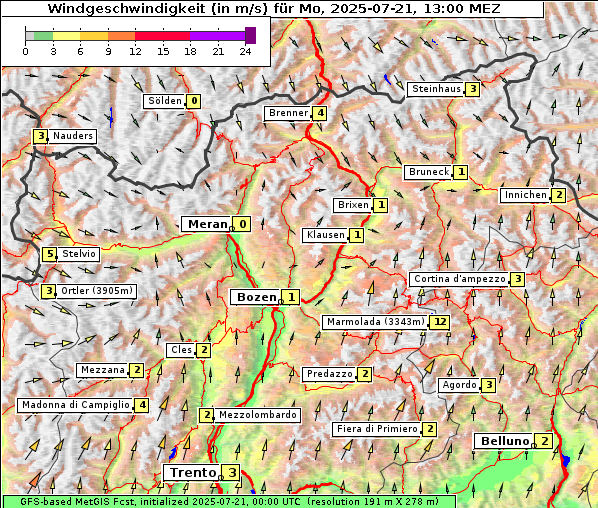Click the purple end of the color legend

point(250,35)
